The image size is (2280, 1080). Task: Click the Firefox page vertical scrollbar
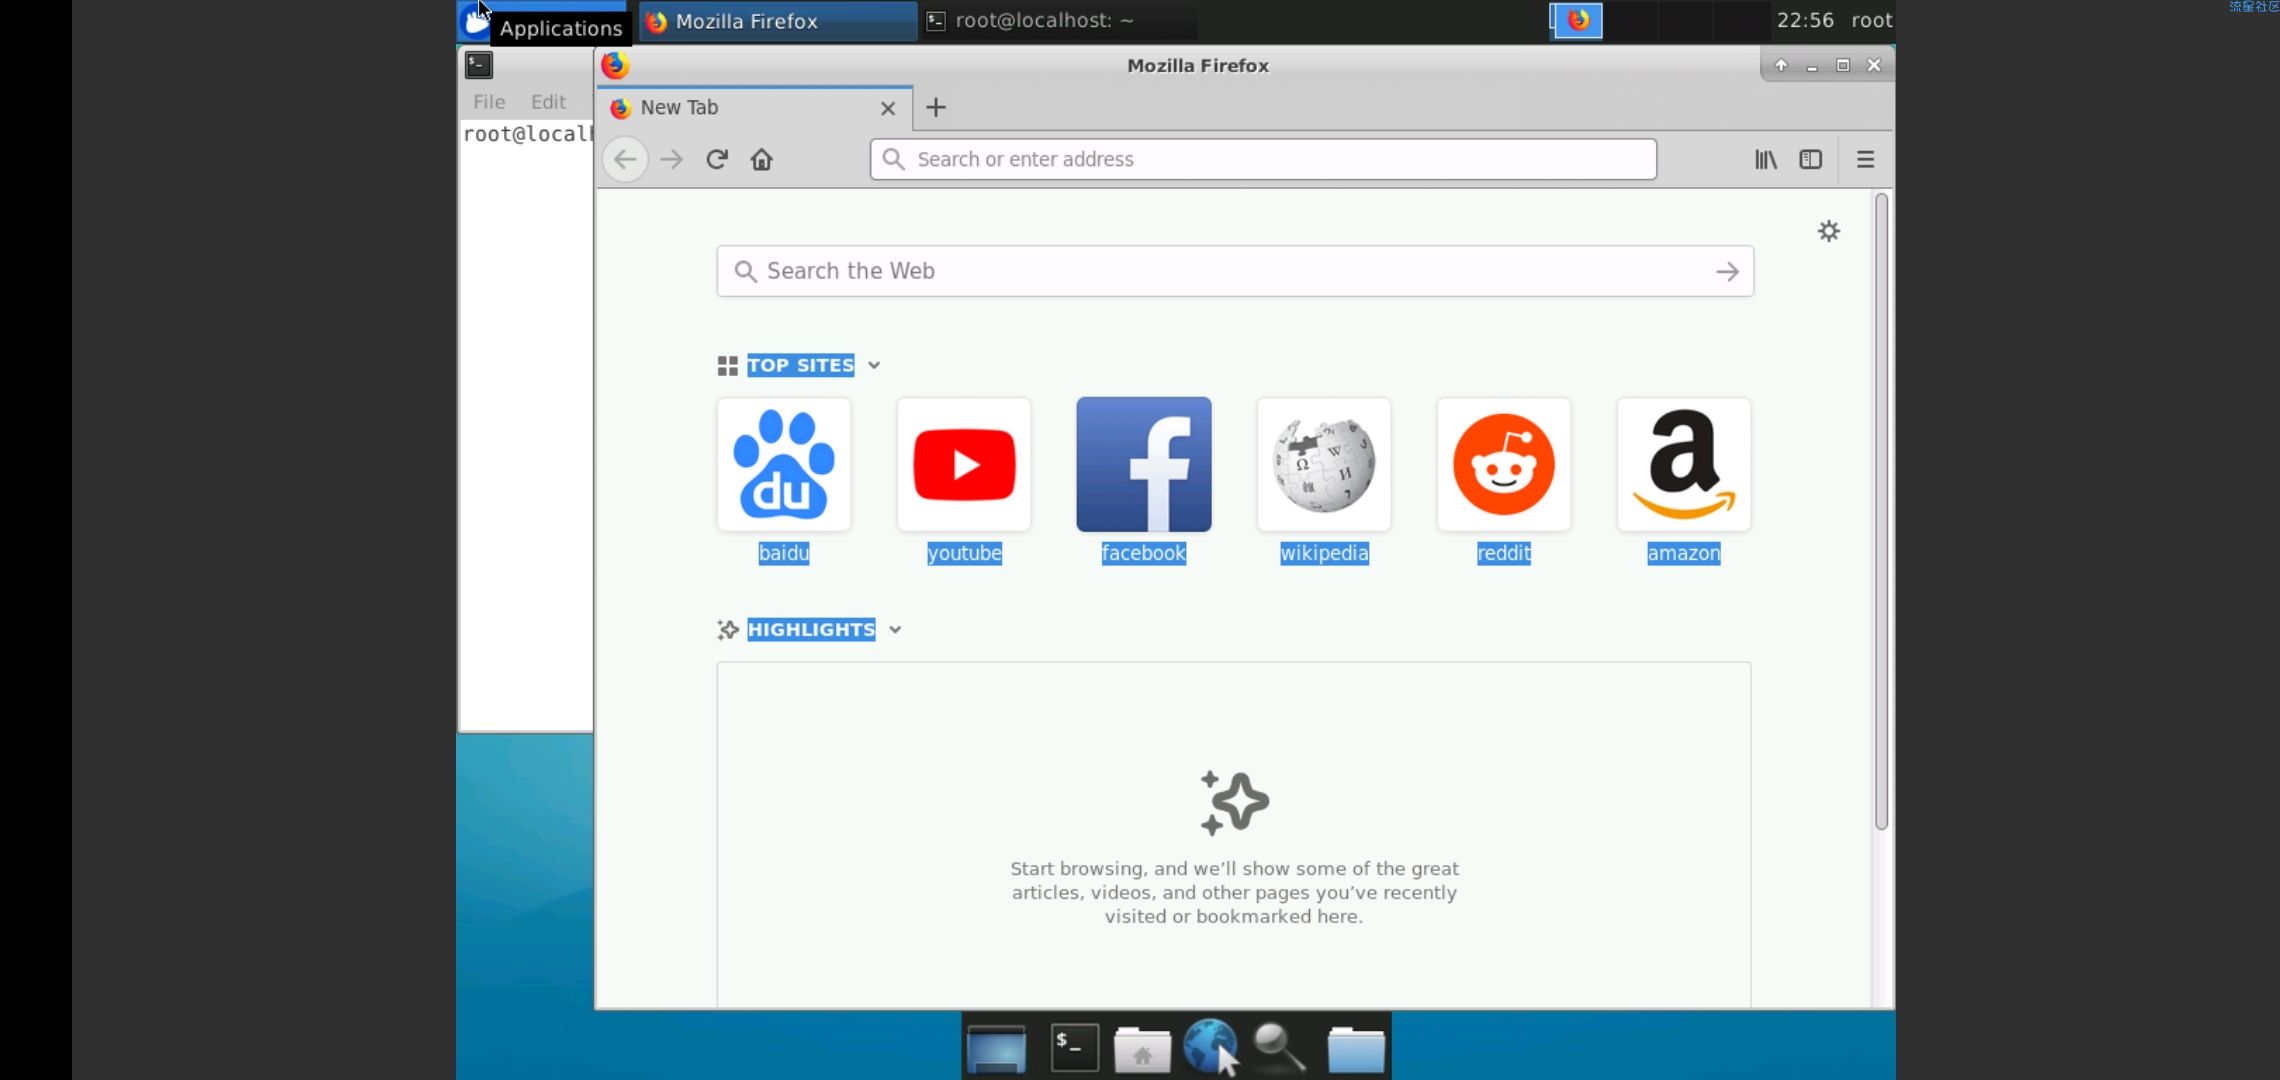1881,511
